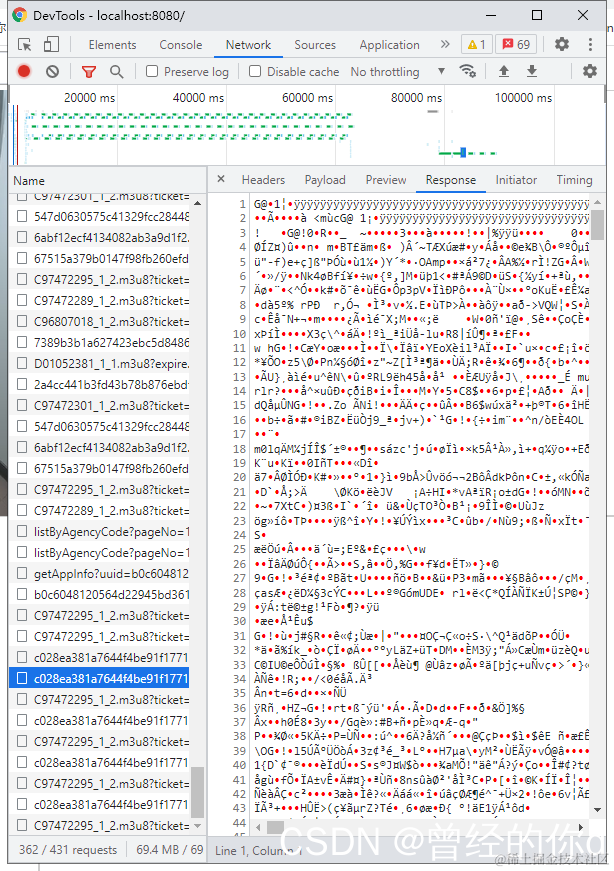This screenshot has height=871, width=614.
Task: Show the 1 warning badge
Action: (x=476, y=44)
